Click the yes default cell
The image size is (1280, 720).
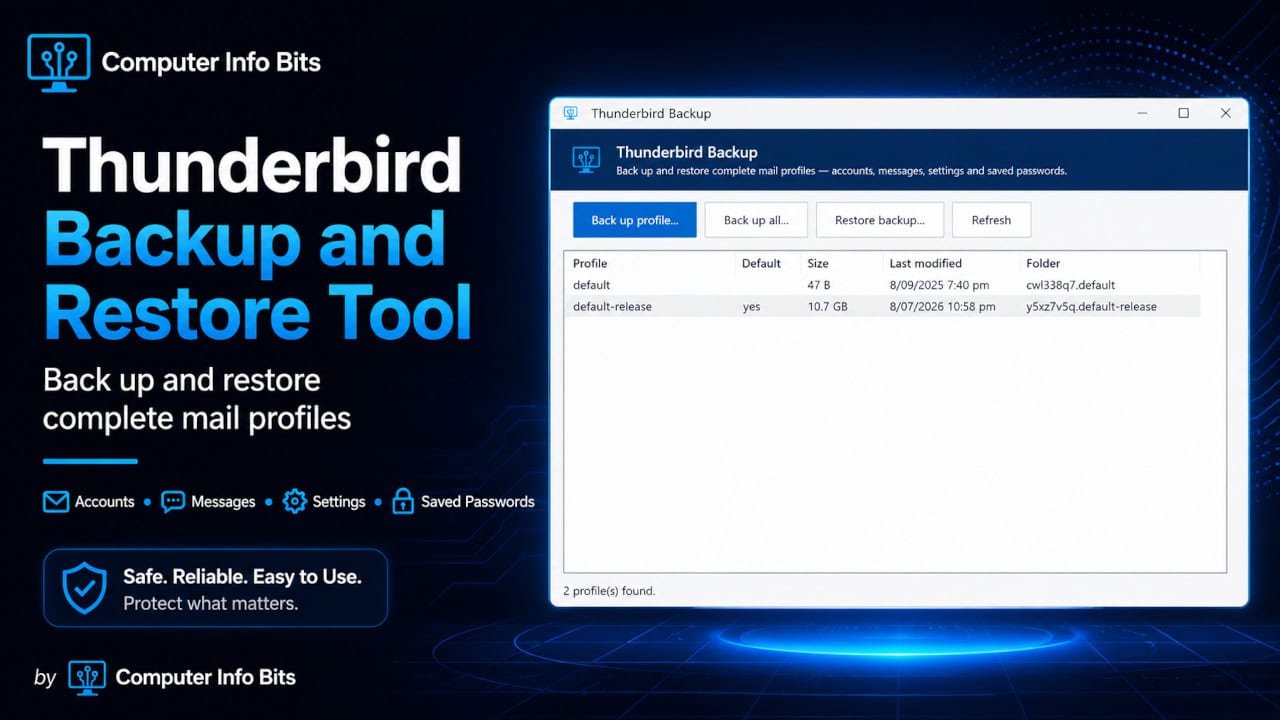click(751, 306)
